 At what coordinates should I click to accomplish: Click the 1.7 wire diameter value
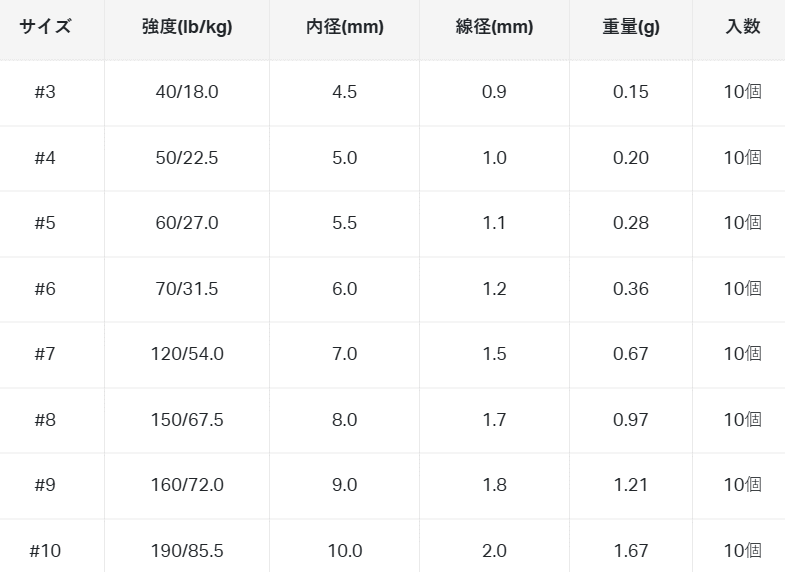[494, 420]
